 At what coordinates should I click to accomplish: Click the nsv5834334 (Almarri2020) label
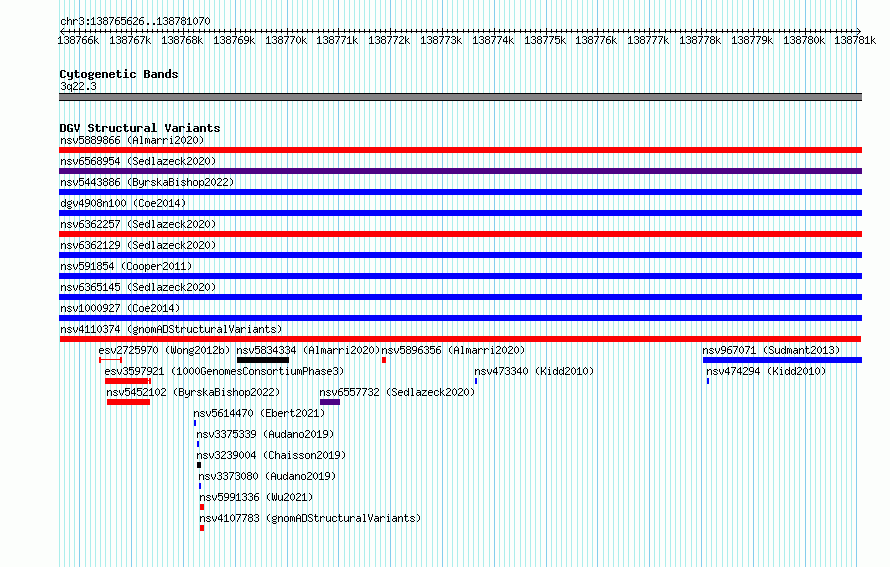[308, 350]
